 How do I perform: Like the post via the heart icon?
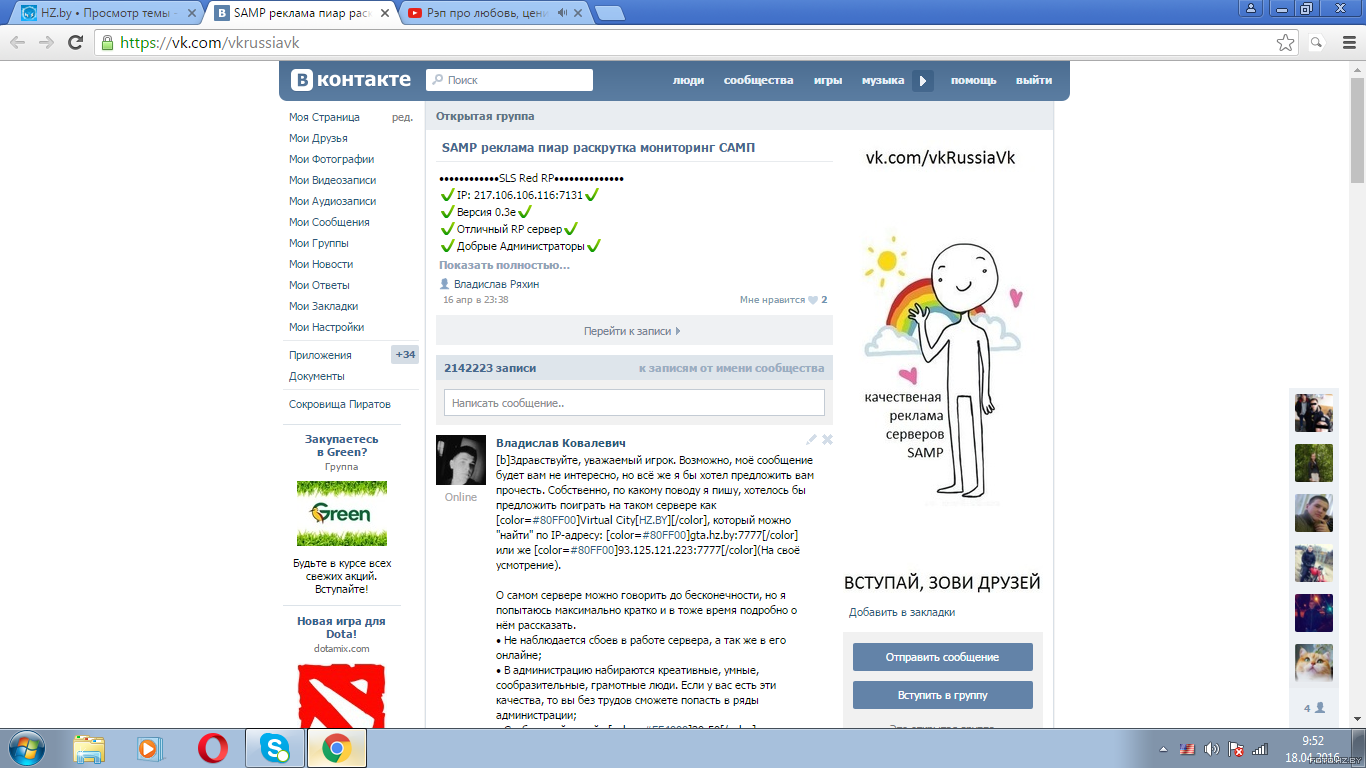[x=813, y=300]
